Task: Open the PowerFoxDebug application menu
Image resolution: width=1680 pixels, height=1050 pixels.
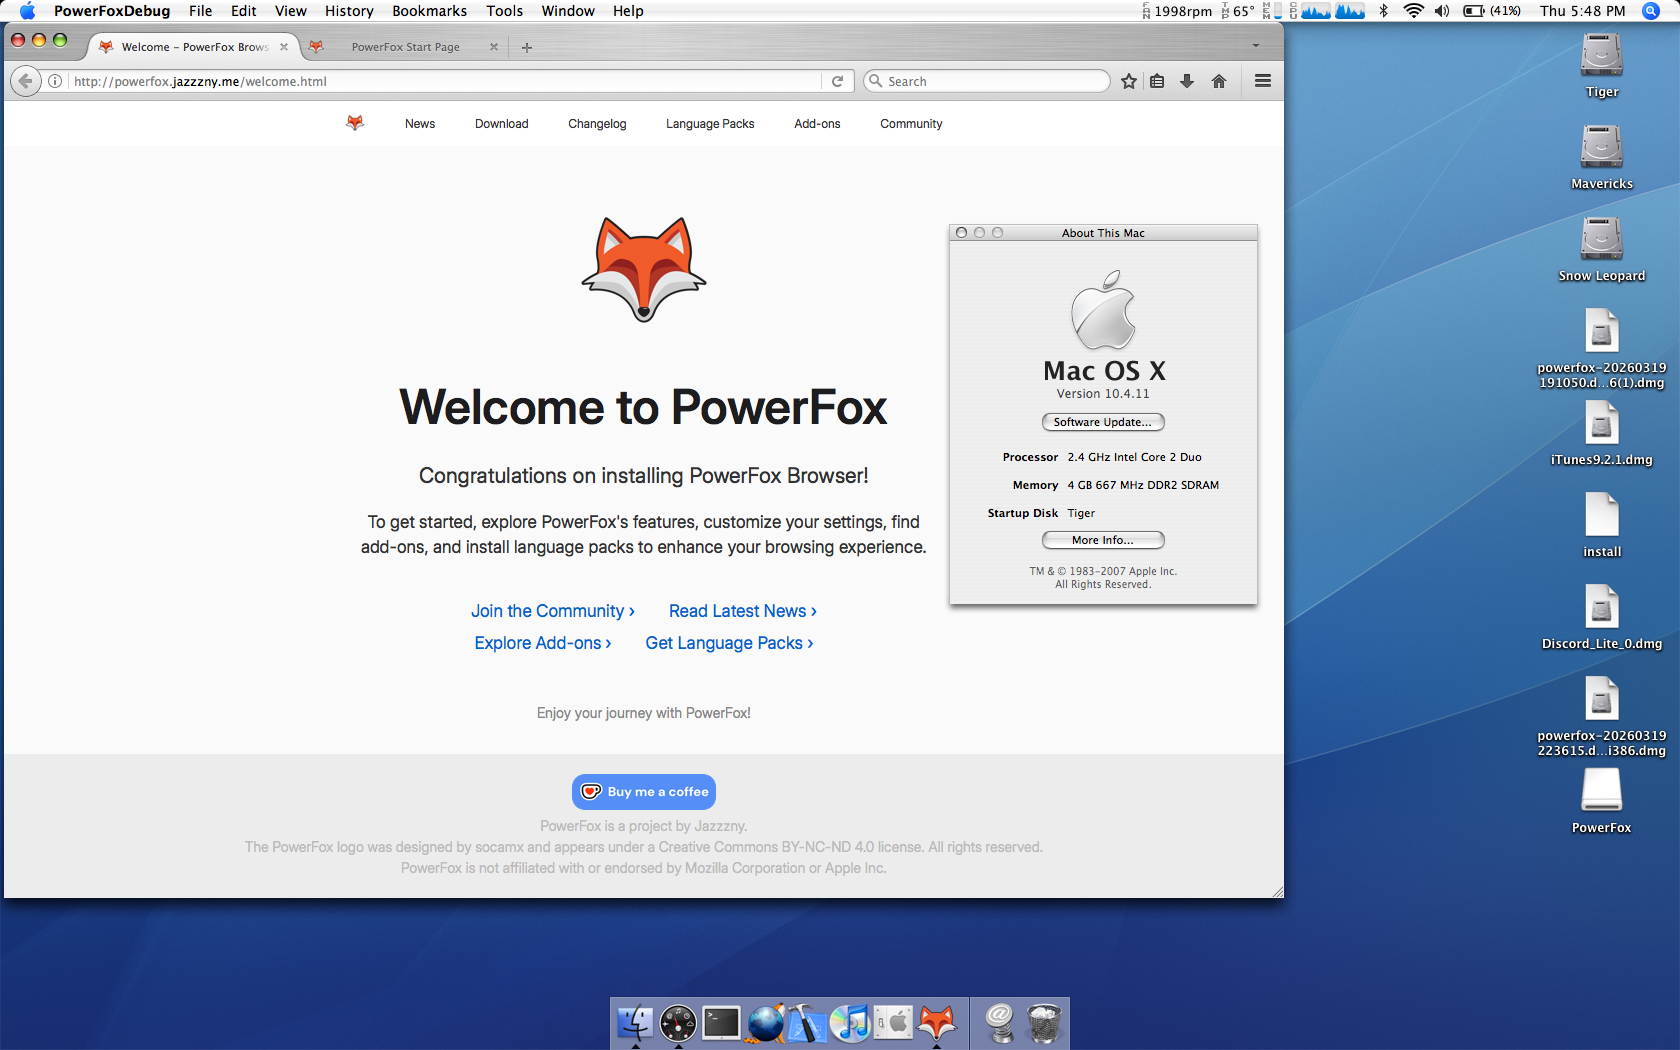Action: (x=112, y=11)
